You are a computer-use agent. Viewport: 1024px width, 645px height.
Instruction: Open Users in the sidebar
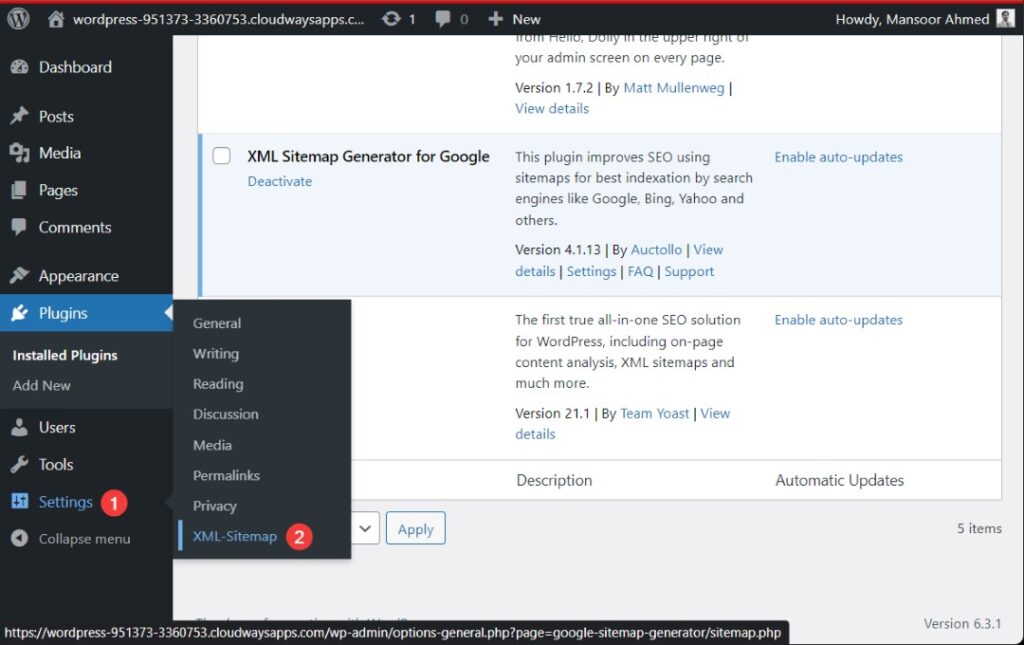click(x=57, y=427)
